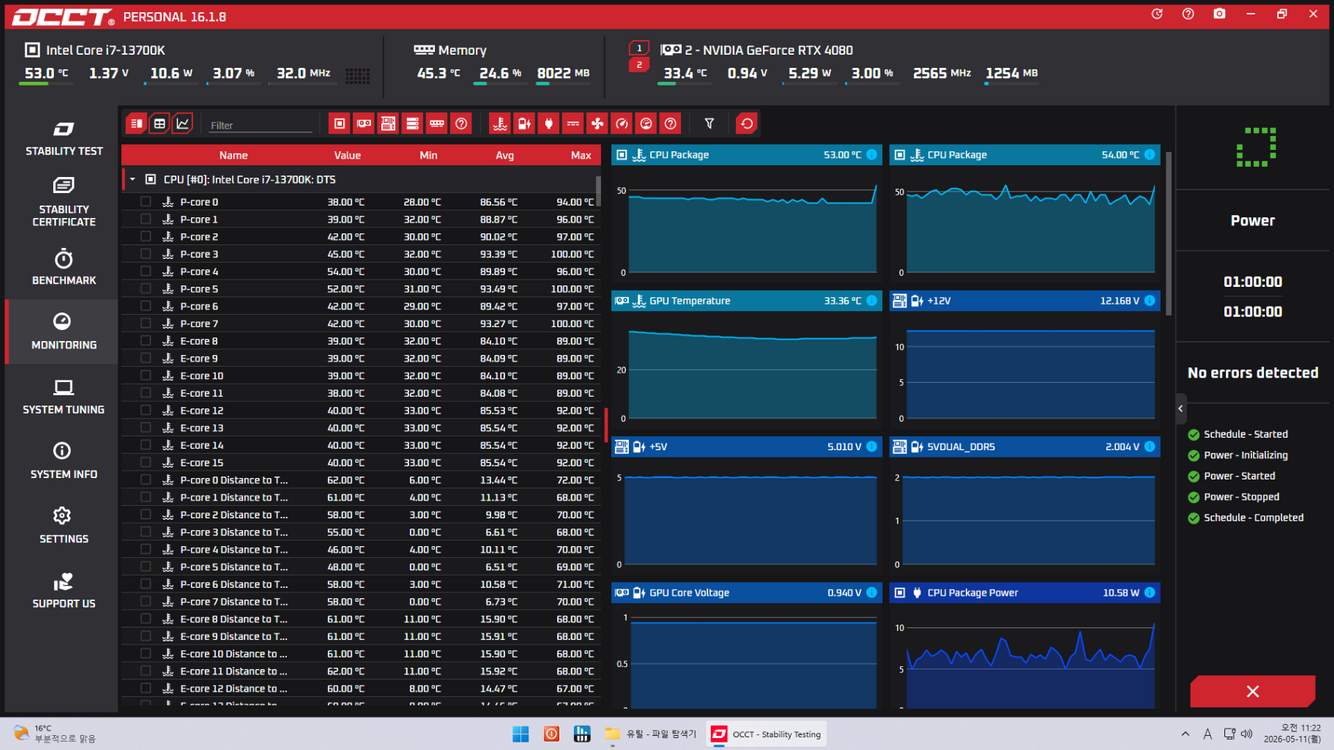The width and height of the screenshot is (1334, 750).
Task: Check the P-core 3 checkbox
Action: [x=146, y=254]
